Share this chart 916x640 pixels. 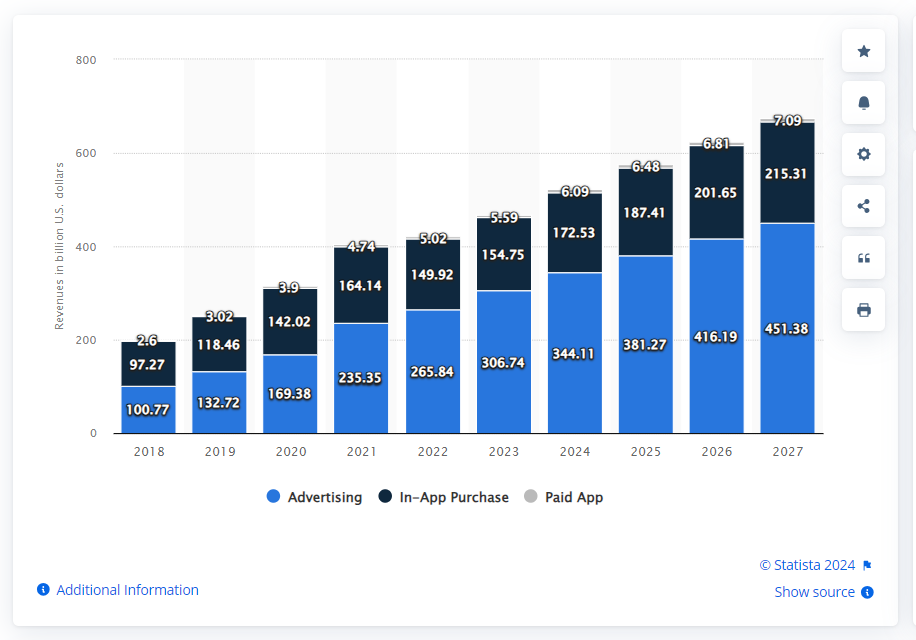[862, 206]
